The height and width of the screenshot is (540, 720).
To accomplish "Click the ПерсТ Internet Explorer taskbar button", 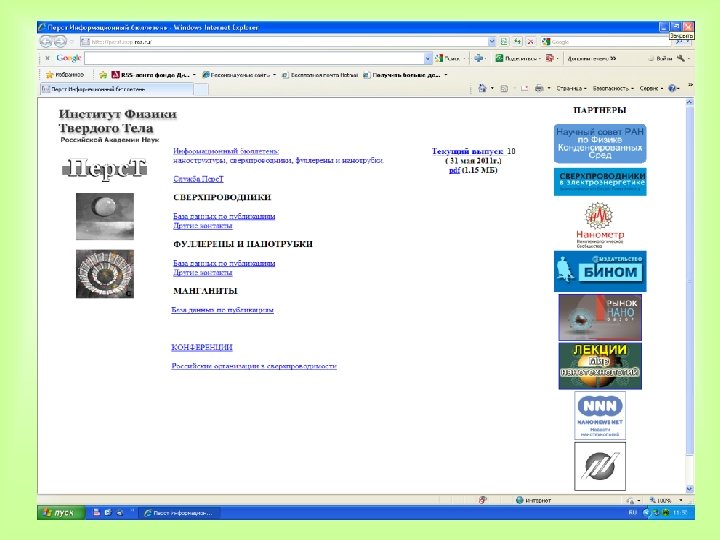I will pyautogui.click(x=180, y=513).
